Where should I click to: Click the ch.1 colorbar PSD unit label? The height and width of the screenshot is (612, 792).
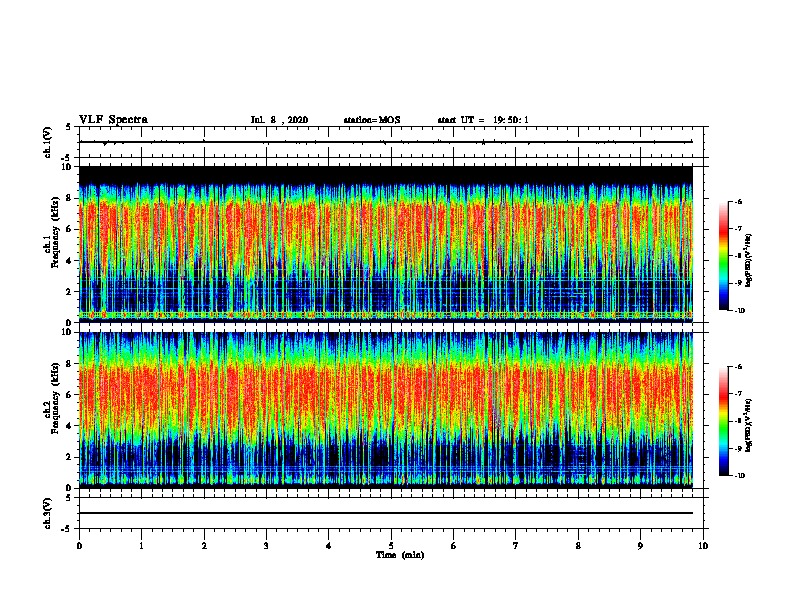click(749, 261)
